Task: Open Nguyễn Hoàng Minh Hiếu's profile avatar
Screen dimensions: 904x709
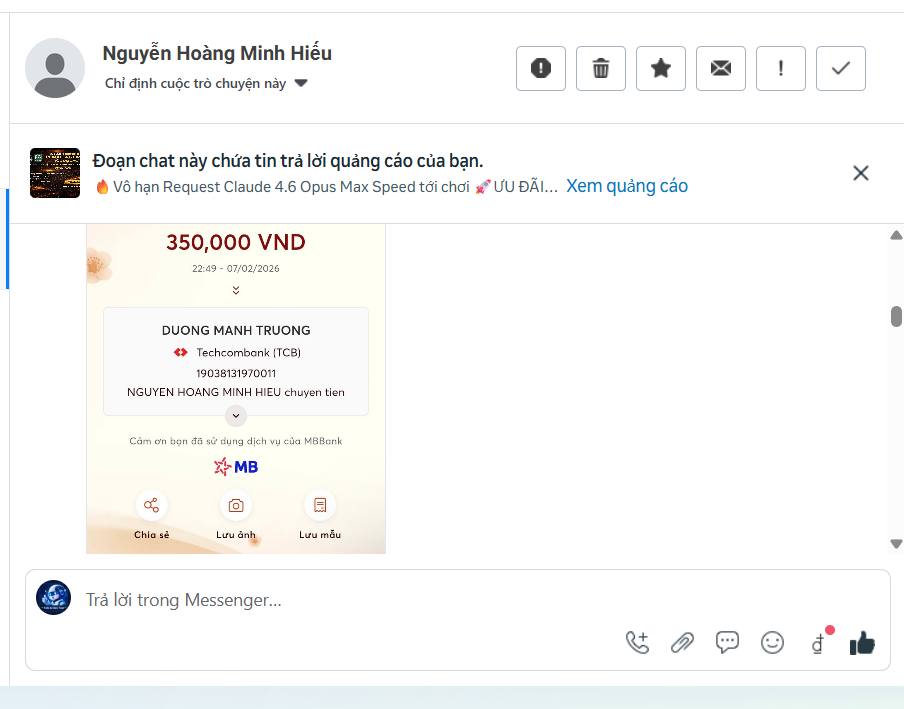Action: [55, 68]
